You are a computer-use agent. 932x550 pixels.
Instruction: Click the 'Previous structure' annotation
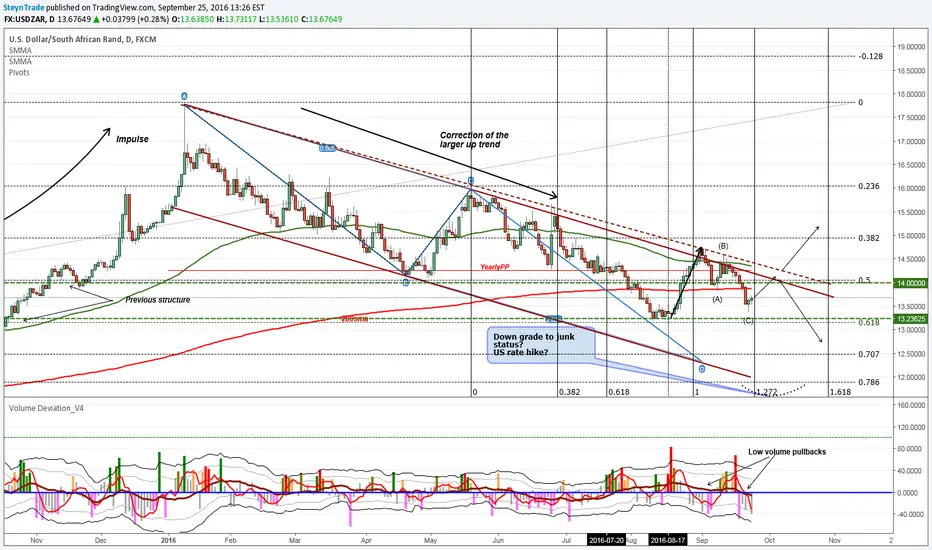(158, 300)
